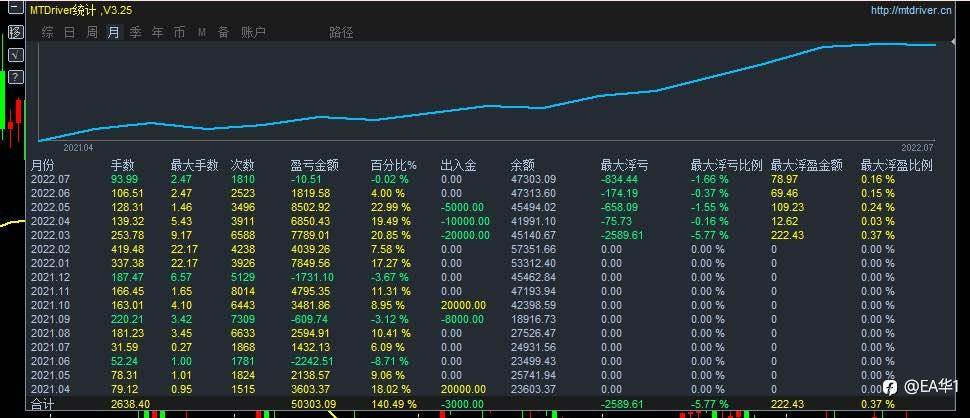Open the 币 currency tab
The width and height of the screenshot is (970, 418).
point(179,33)
